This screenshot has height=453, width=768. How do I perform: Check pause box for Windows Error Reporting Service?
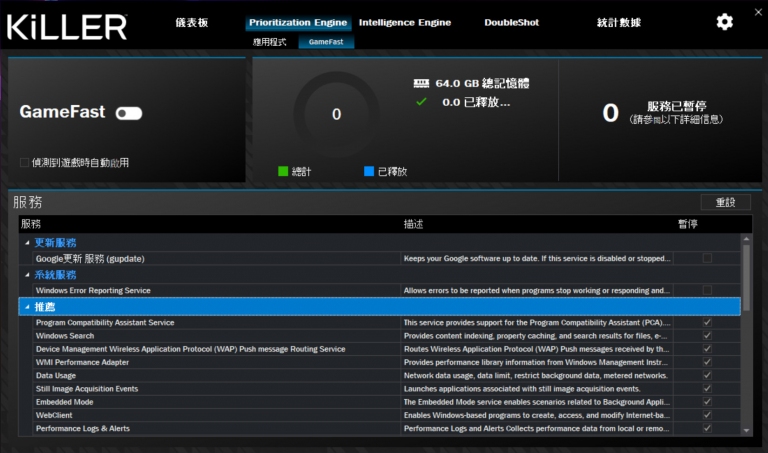pos(707,290)
